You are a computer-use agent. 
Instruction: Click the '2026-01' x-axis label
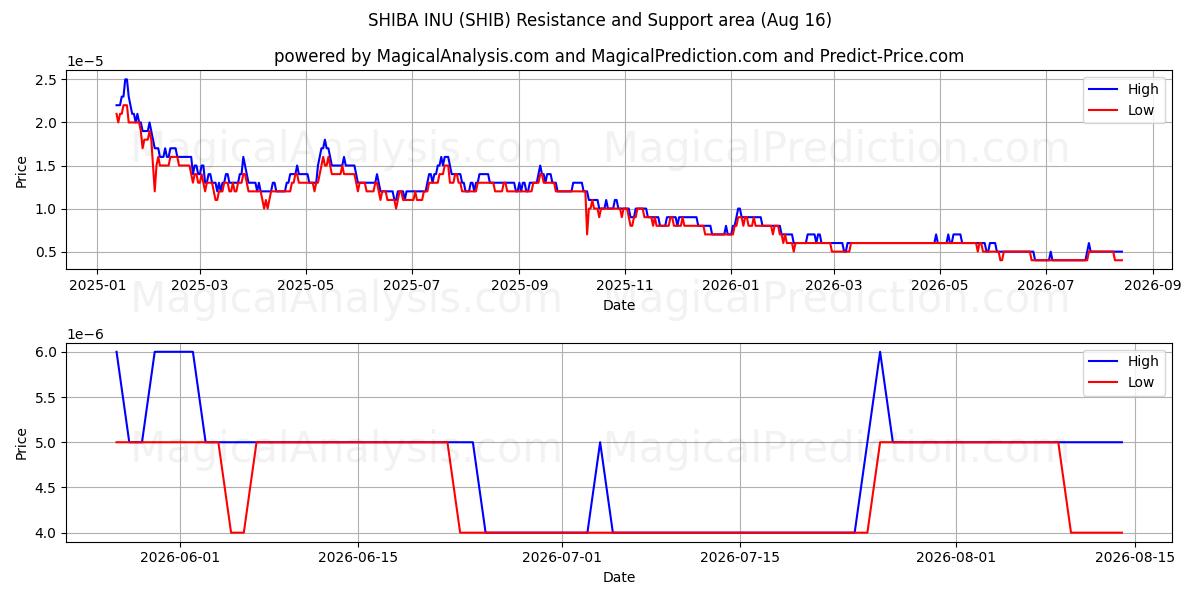point(731,285)
